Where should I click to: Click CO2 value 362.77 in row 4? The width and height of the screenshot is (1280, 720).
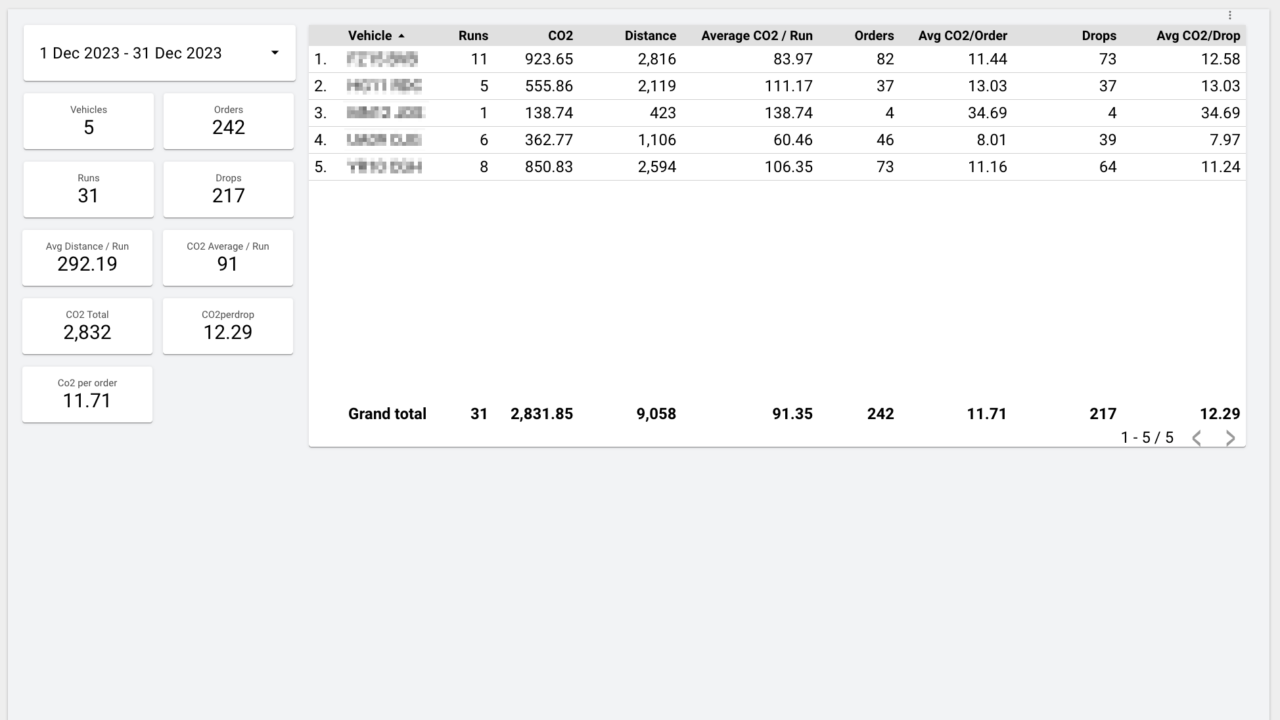(x=549, y=140)
